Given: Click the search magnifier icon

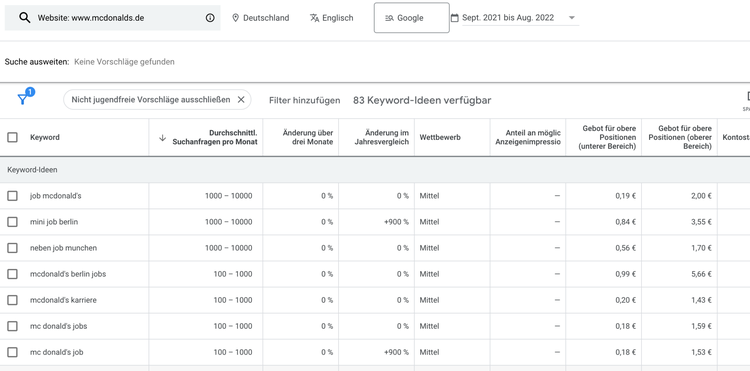Looking at the screenshot, I should [24, 18].
